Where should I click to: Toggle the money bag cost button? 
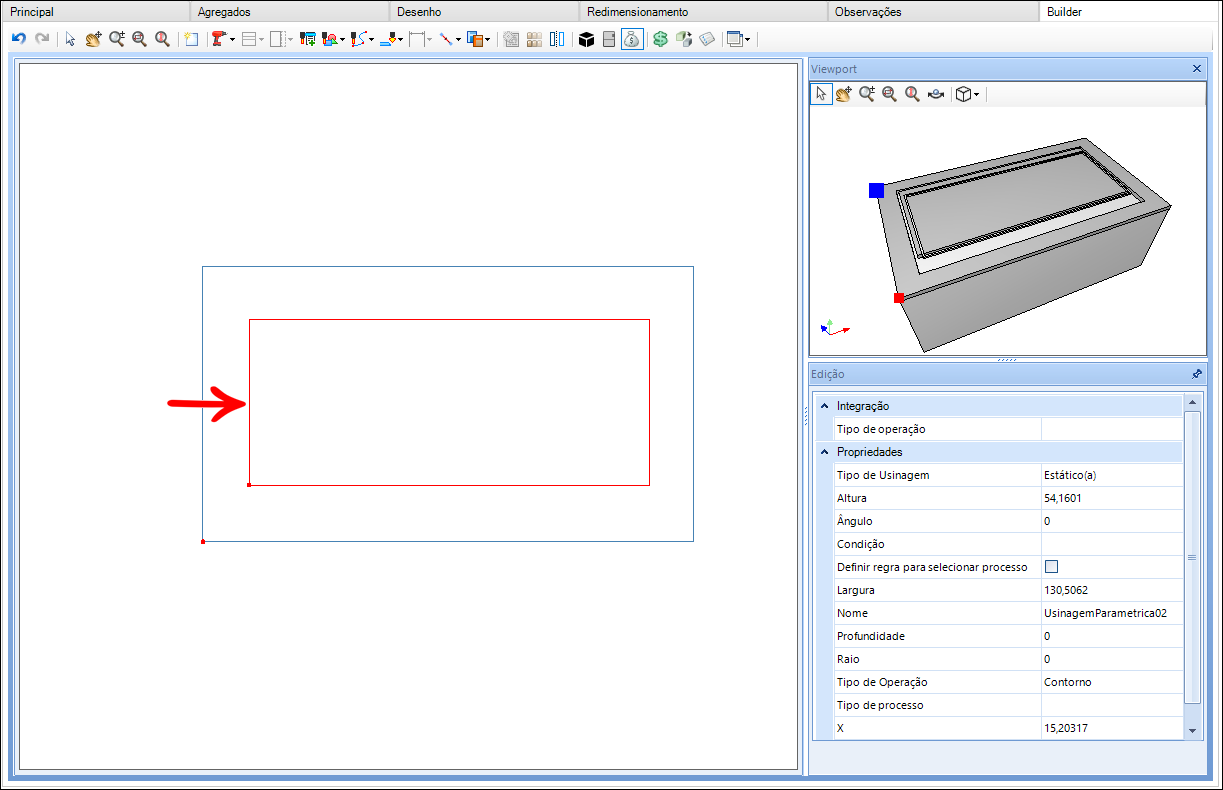(x=632, y=39)
